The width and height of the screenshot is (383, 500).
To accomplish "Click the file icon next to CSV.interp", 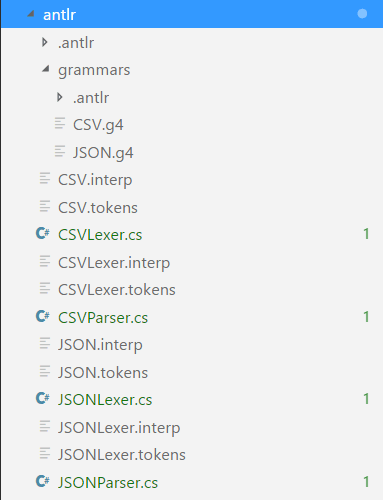I will click(x=45, y=178).
